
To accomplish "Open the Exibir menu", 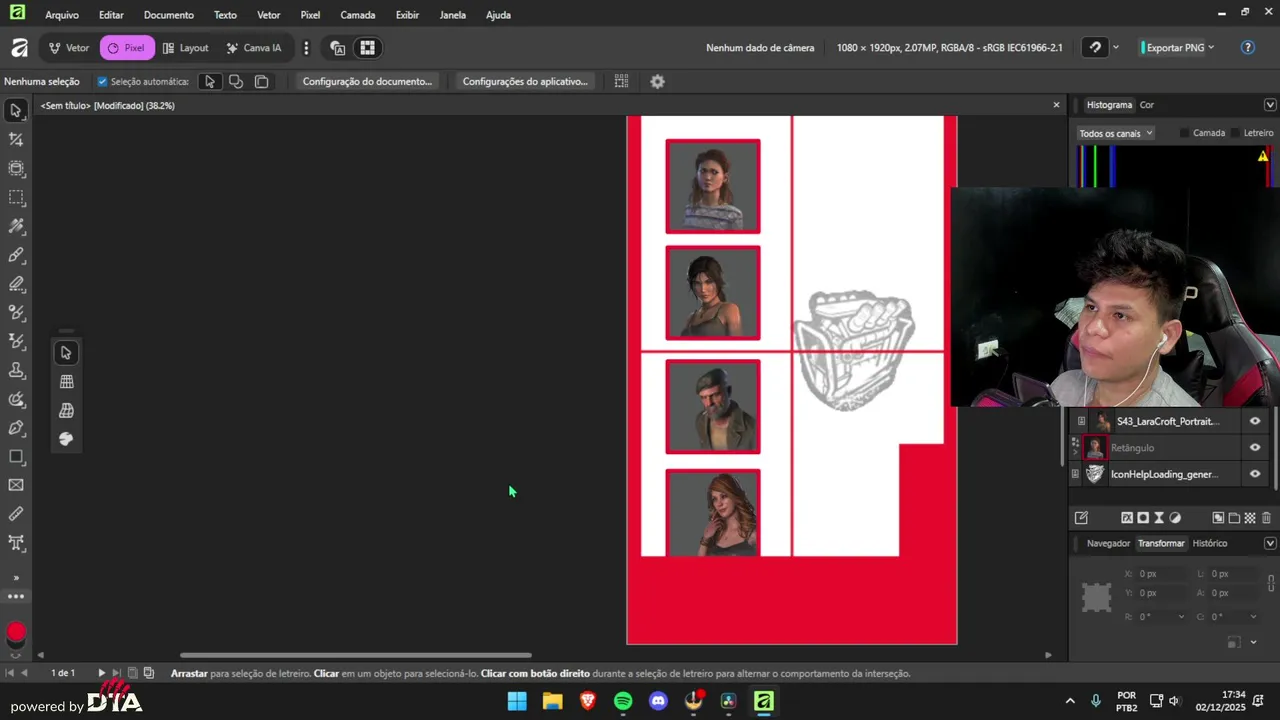I will [407, 15].
